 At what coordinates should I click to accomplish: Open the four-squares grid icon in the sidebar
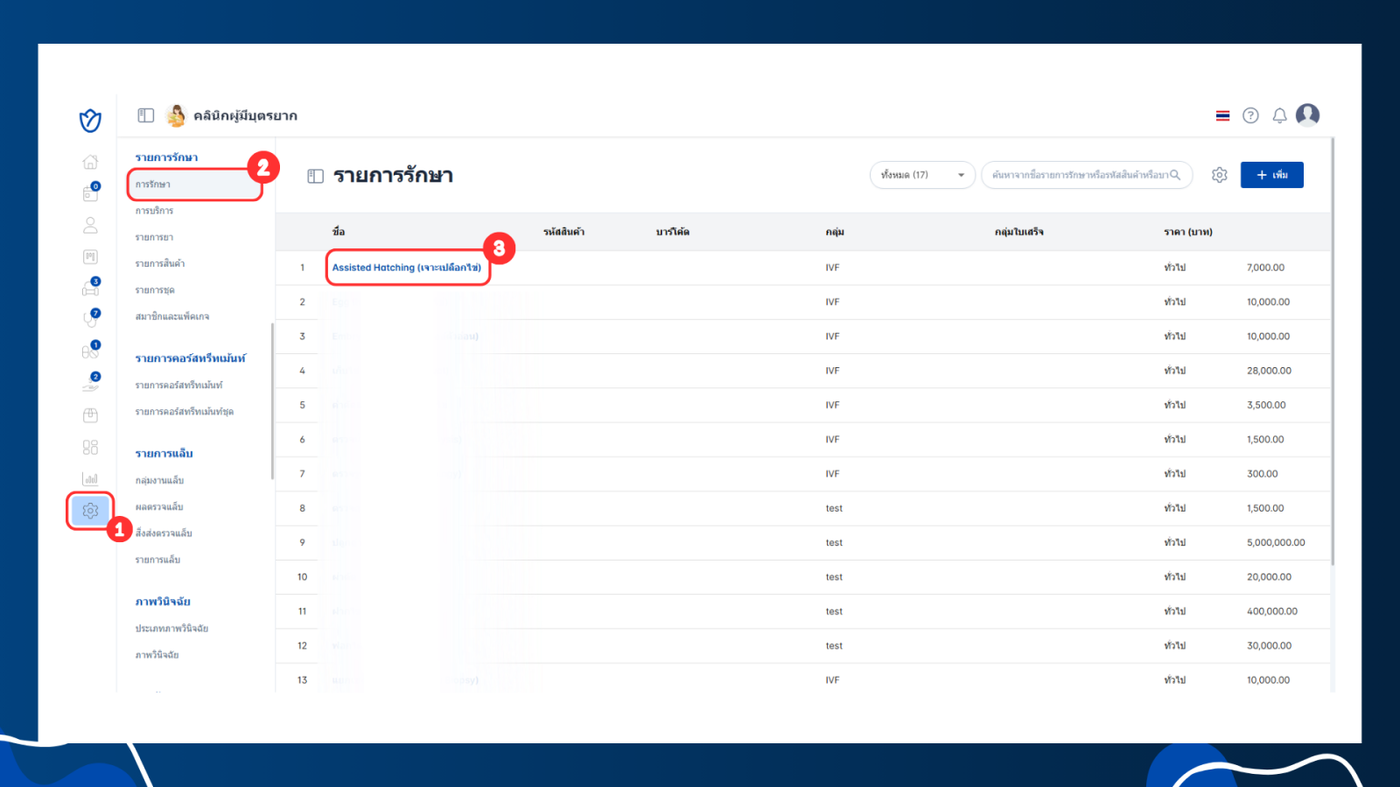coord(90,447)
